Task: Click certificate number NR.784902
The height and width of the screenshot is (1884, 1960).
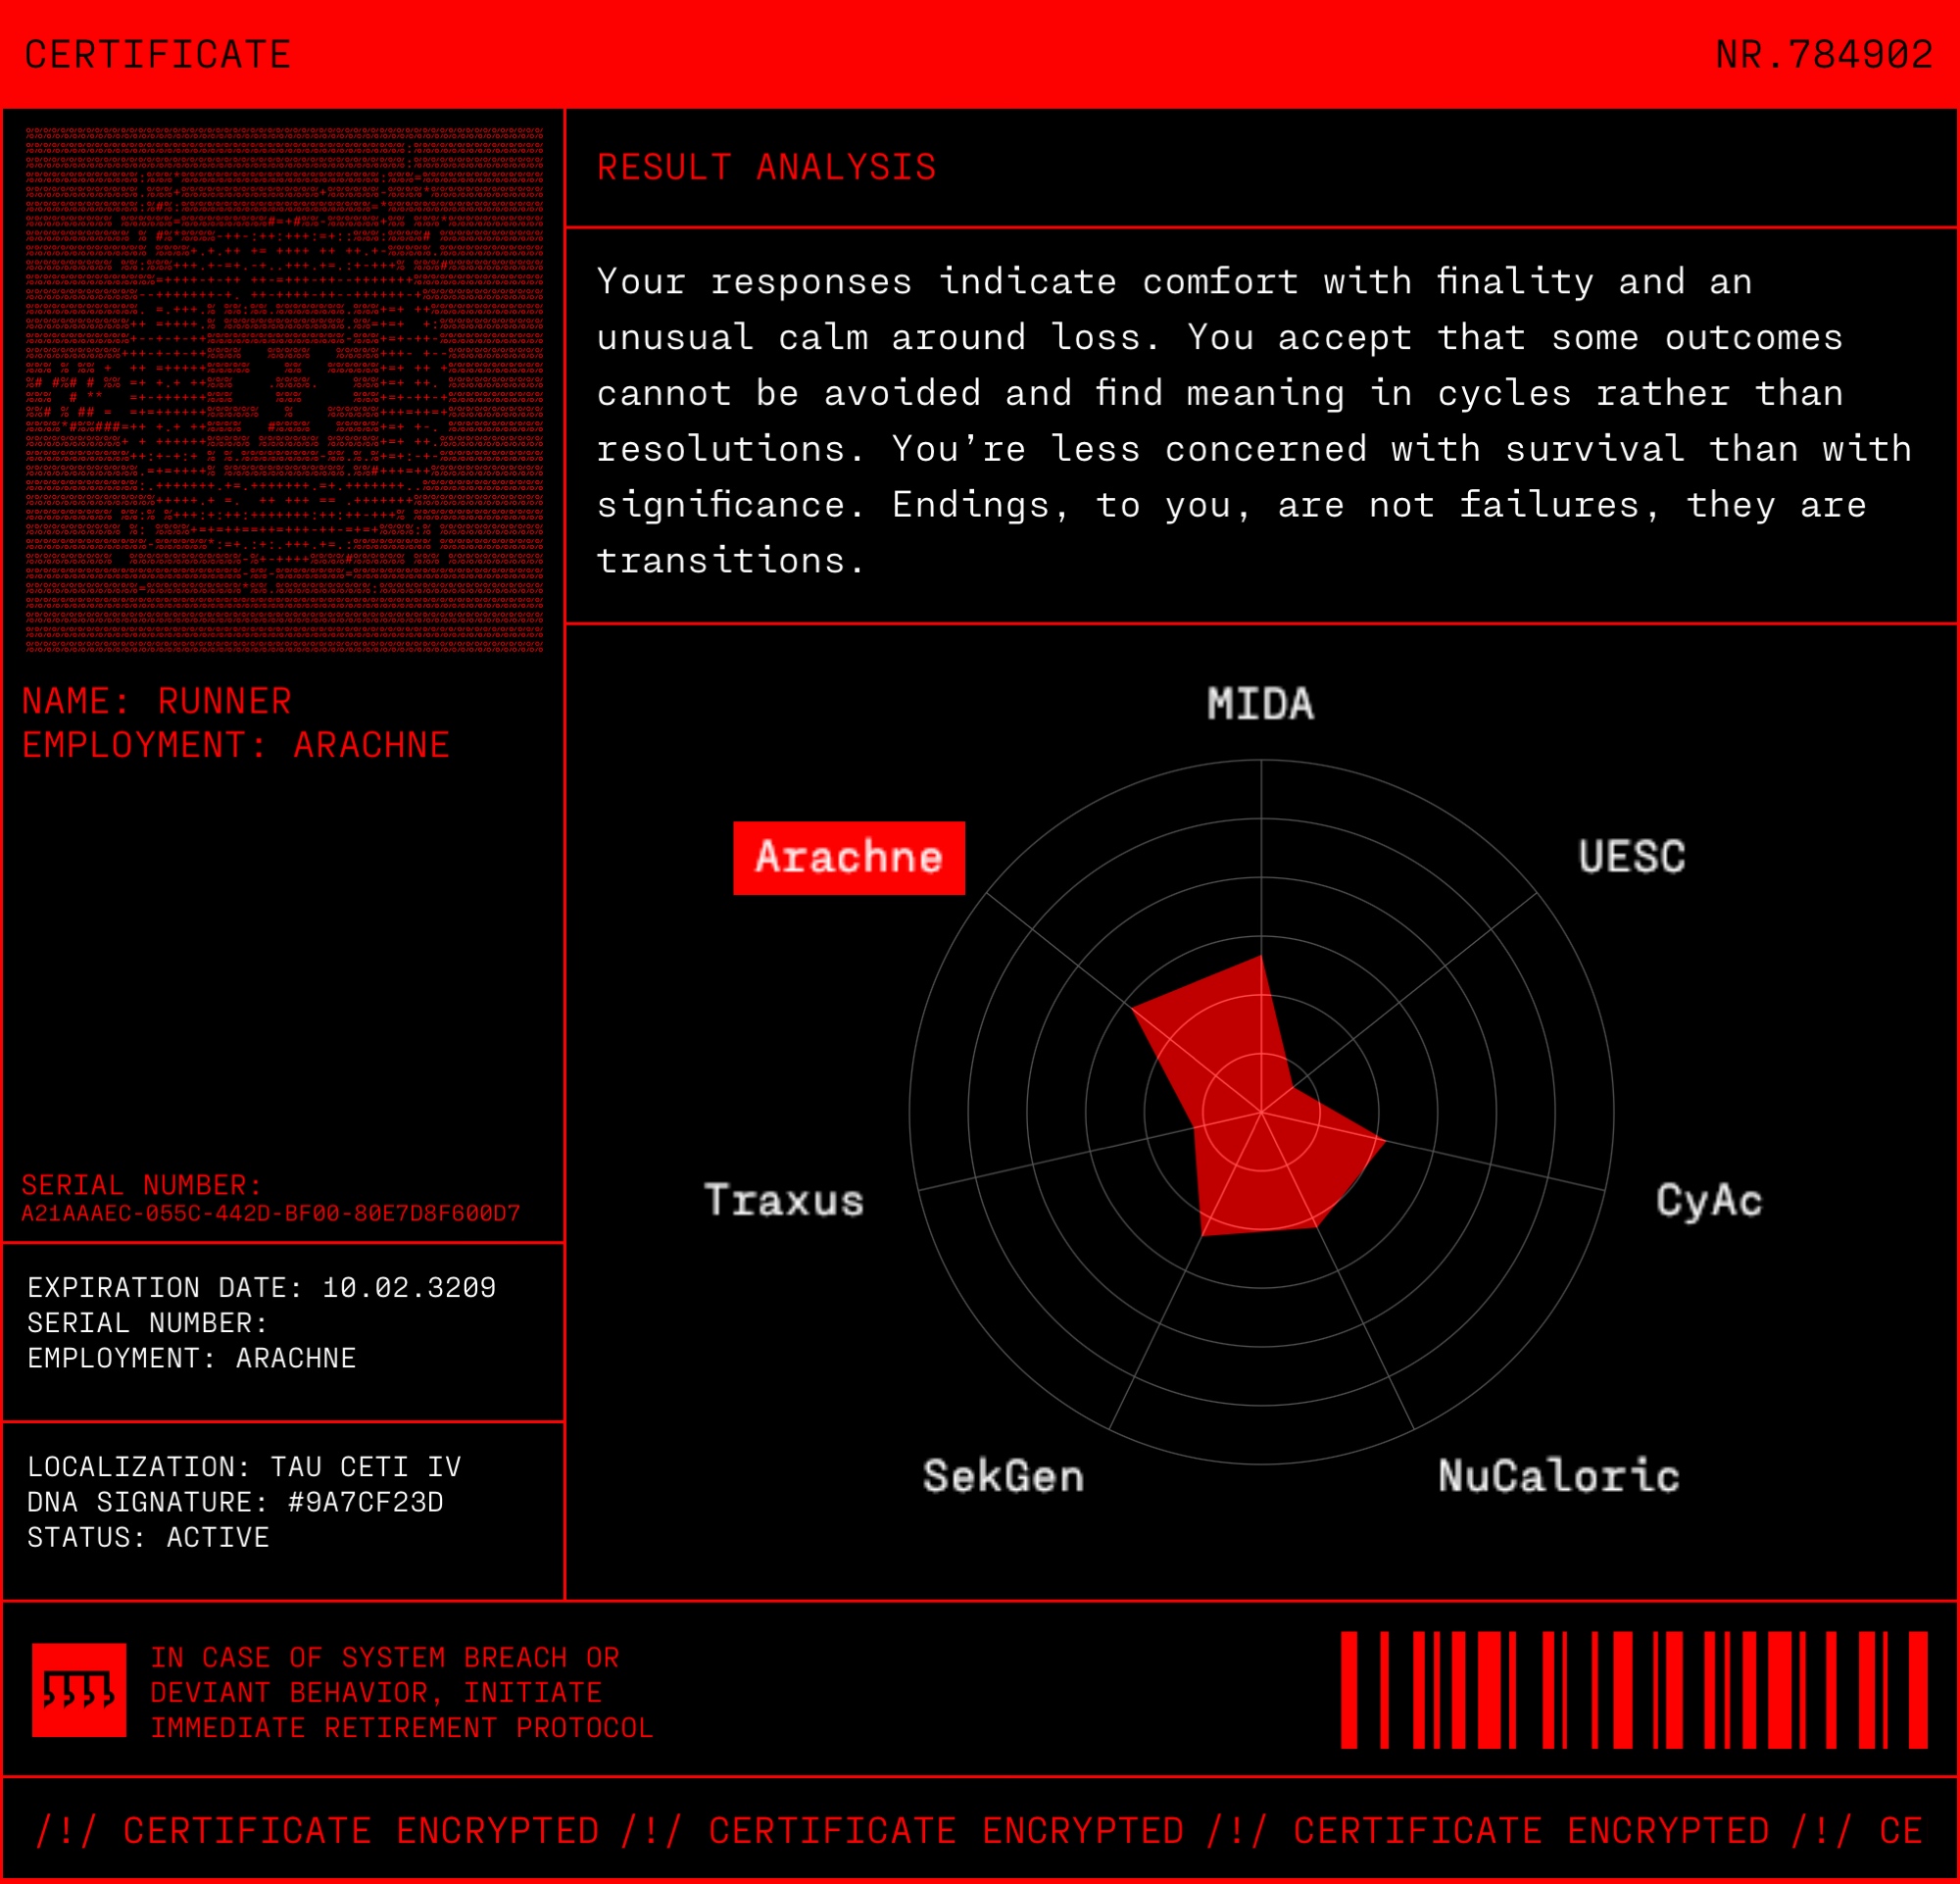Action: [x=1823, y=54]
